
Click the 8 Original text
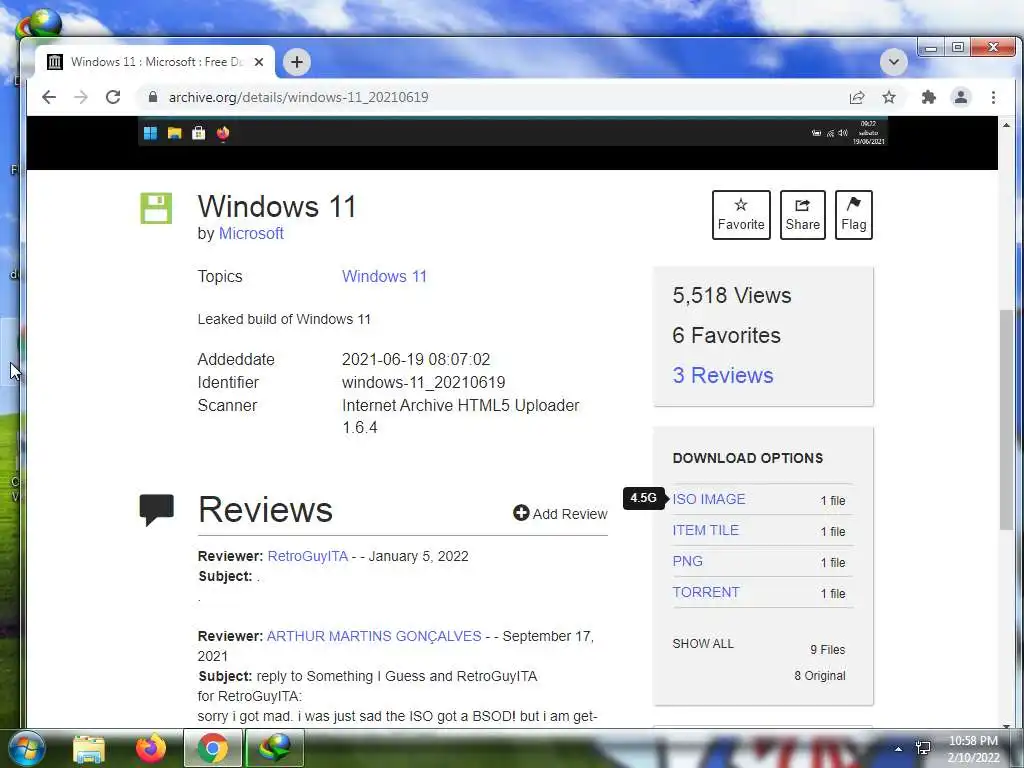tap(820, 676)
